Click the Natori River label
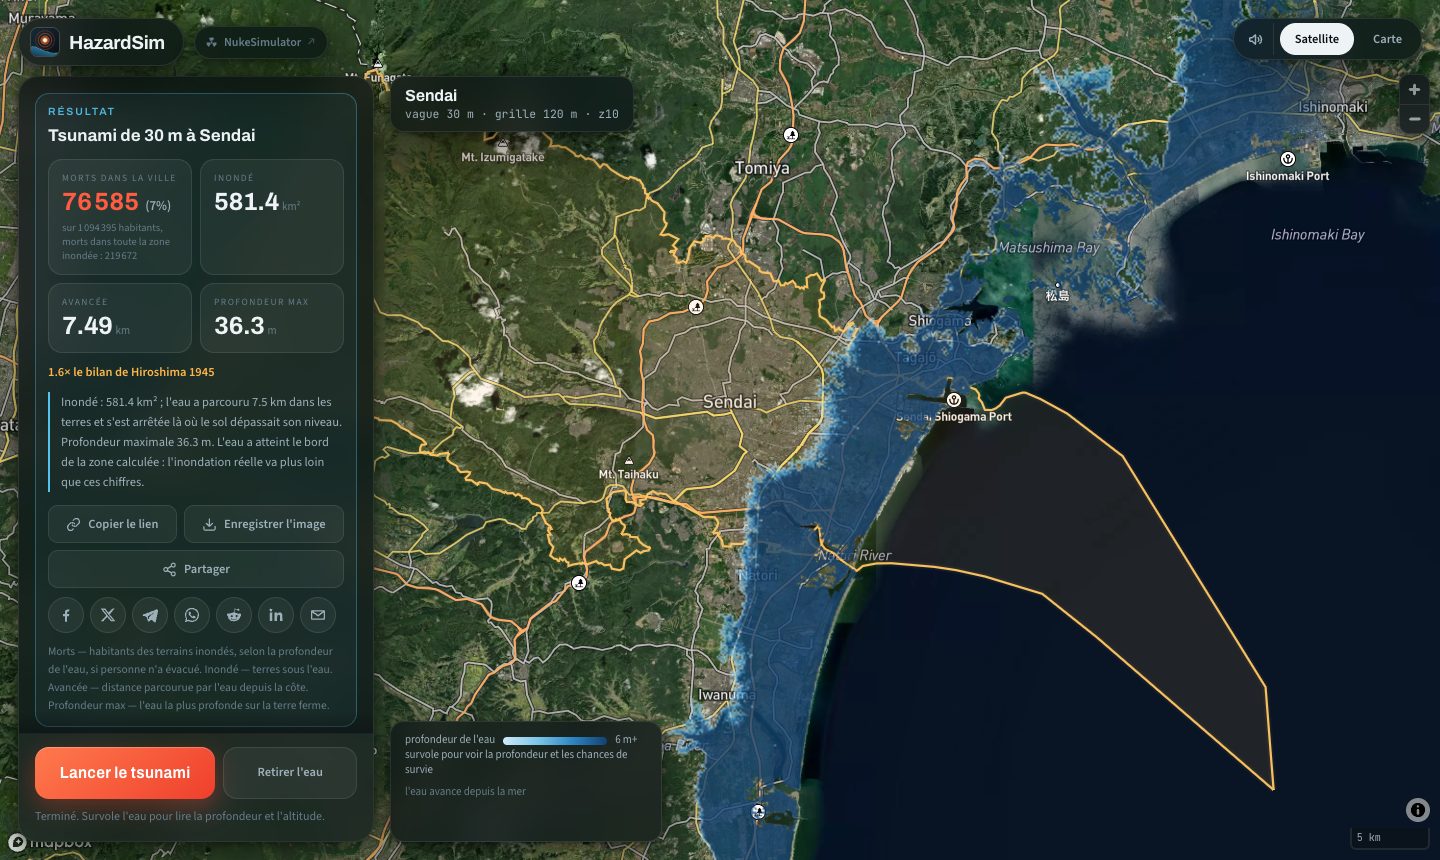1440x860 pixels. coord(855,555)
